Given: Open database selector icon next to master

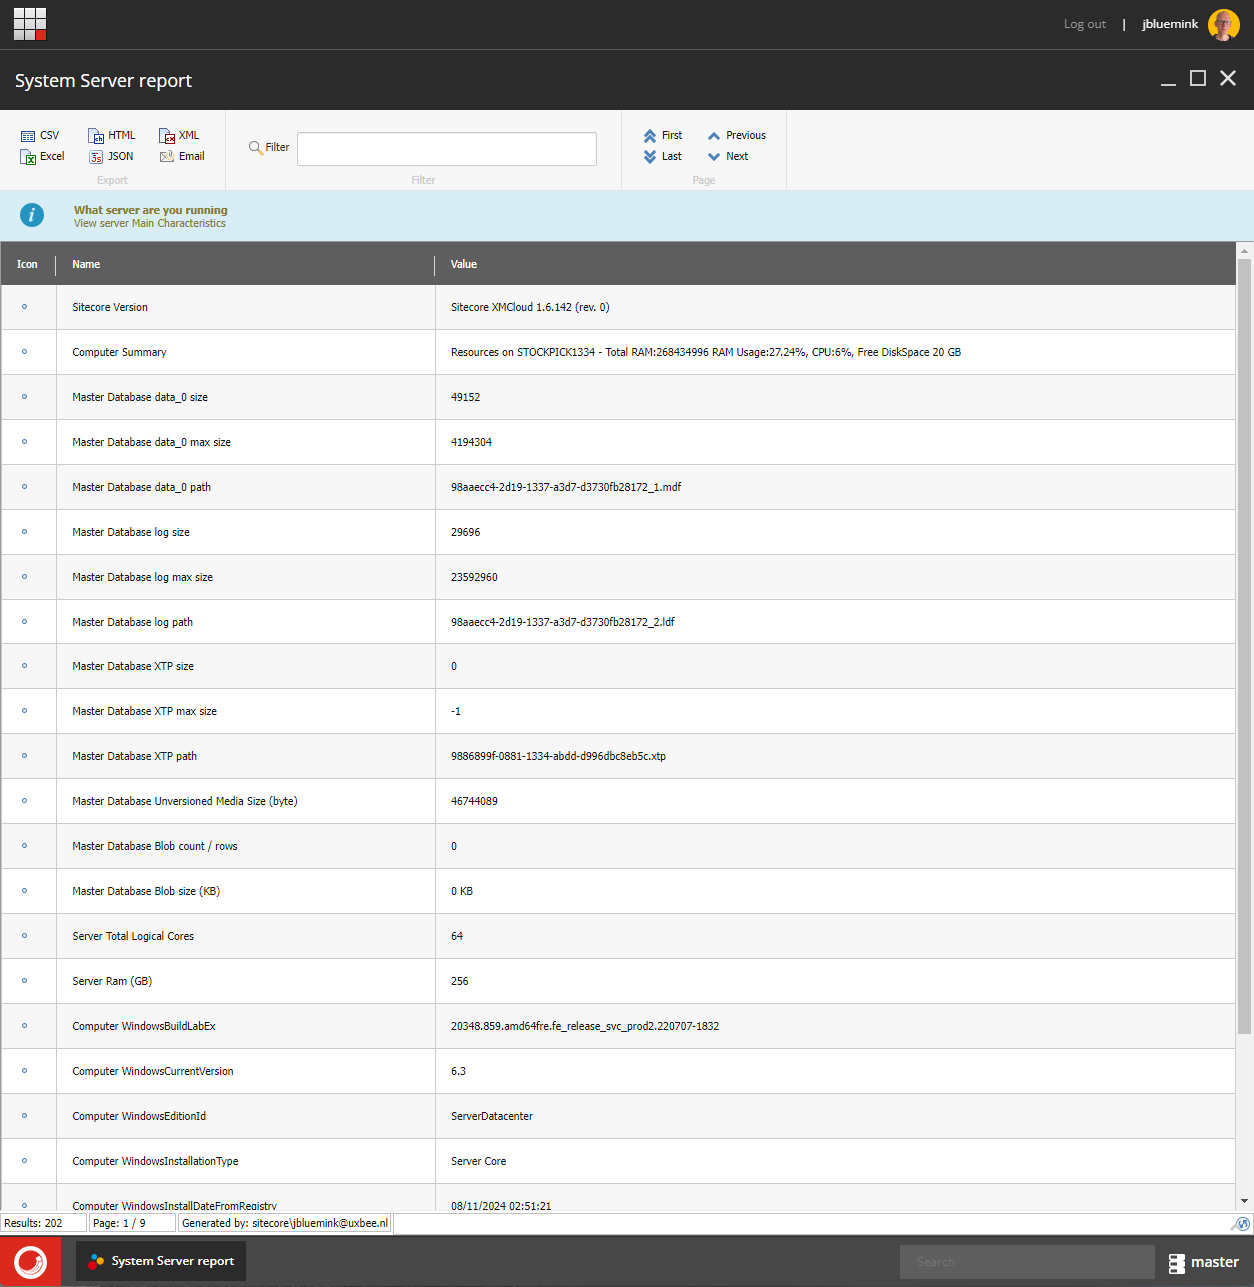Looking at the screenshot, I should 1177,1263.
